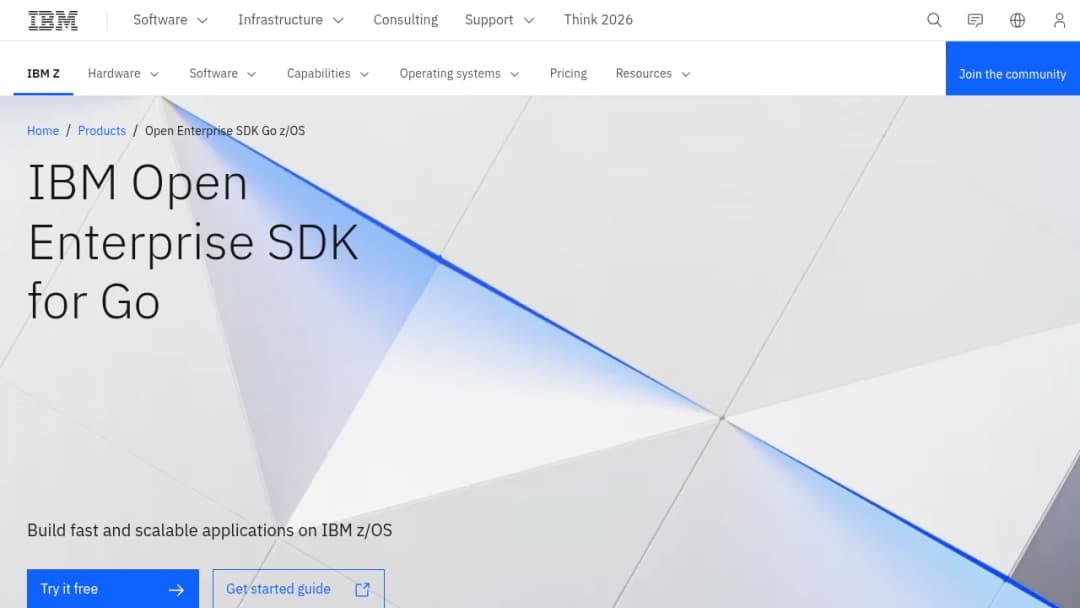1080x608 pixels.
Task: Expand the Operating systems dropdown
Action: [459, 74]
